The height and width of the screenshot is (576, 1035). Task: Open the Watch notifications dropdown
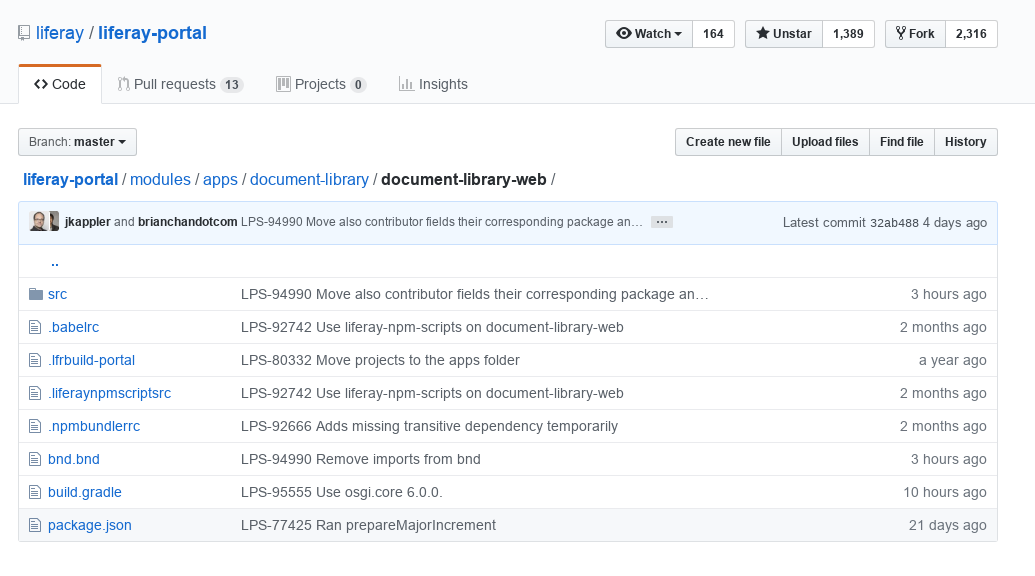point(649,34)
